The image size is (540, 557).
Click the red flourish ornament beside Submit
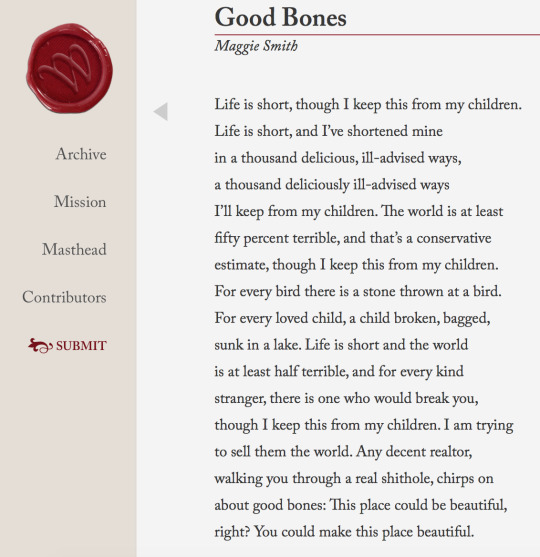click(x=40, y=346)
